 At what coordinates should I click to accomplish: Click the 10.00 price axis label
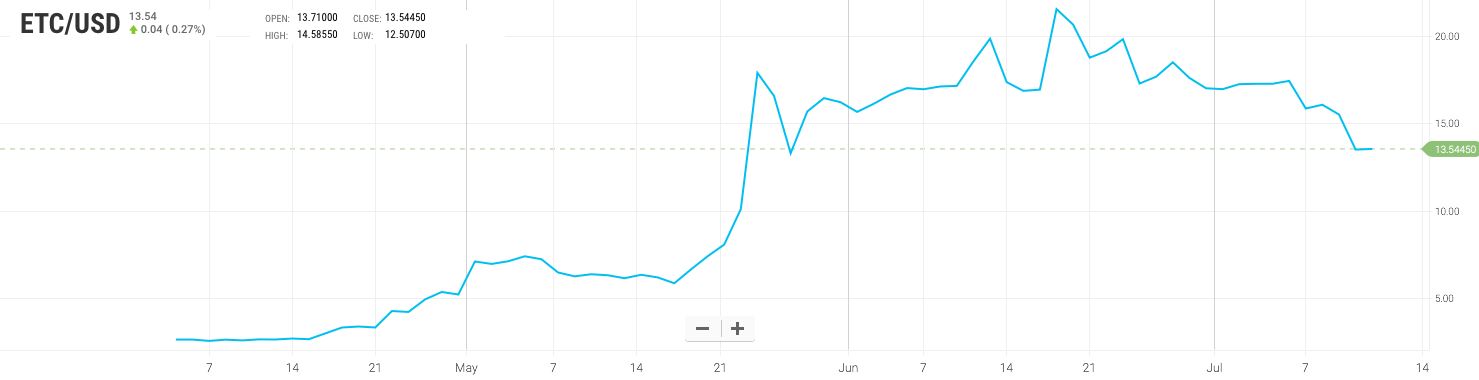click(1447, 211)
